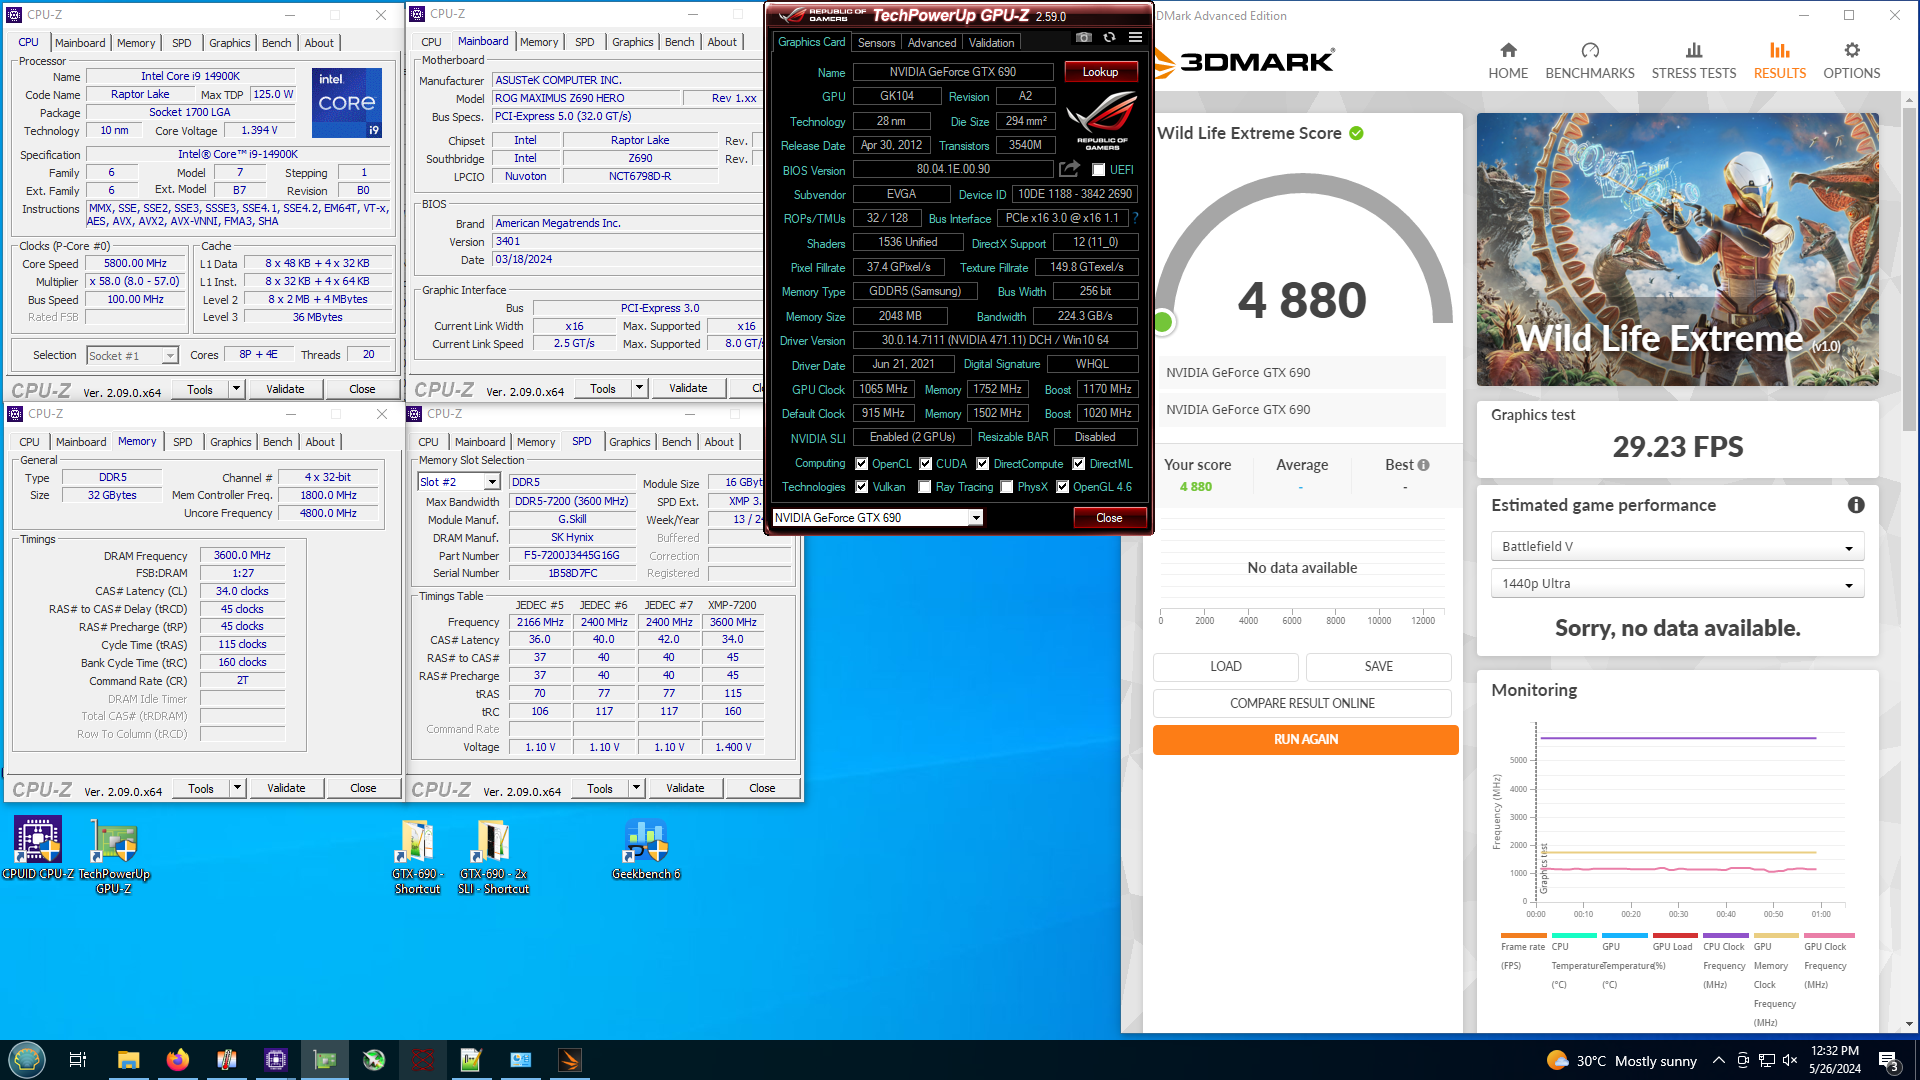Launch Firefox from the taskbar
1920x1080 pixels.
click(x=178, y=1060)
